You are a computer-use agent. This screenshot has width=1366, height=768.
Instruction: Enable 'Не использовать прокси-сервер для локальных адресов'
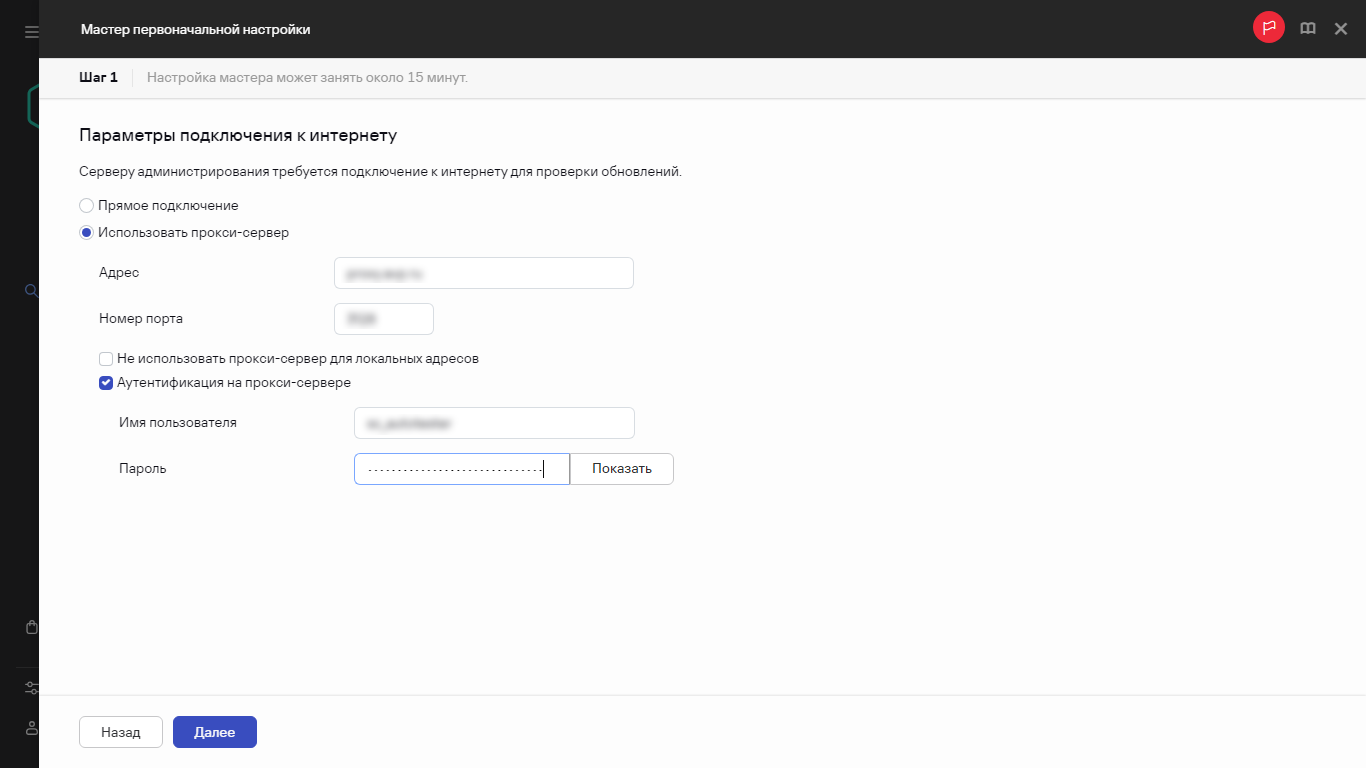106,358
